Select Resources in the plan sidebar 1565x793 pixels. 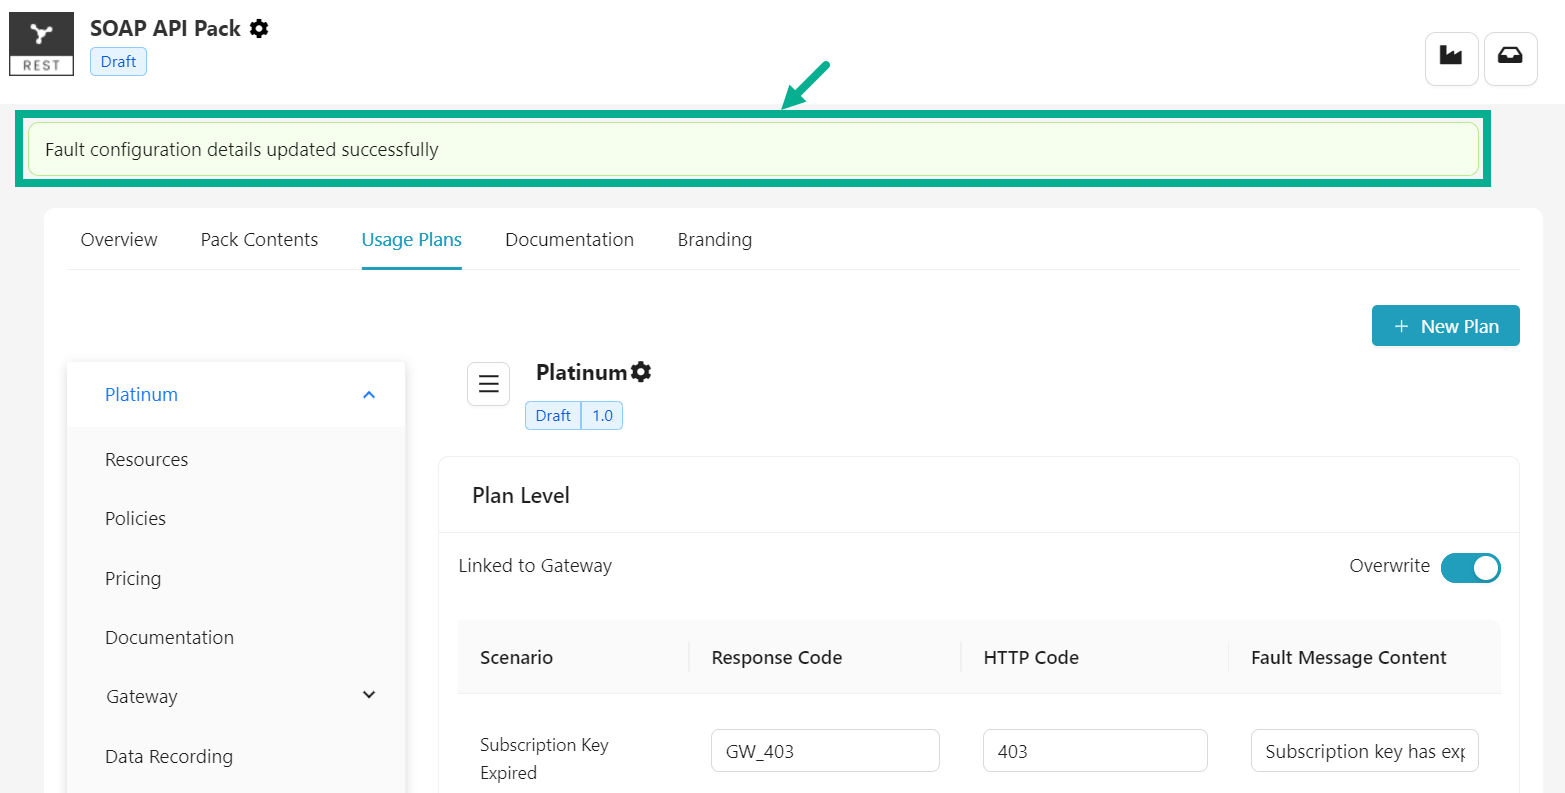146,460
